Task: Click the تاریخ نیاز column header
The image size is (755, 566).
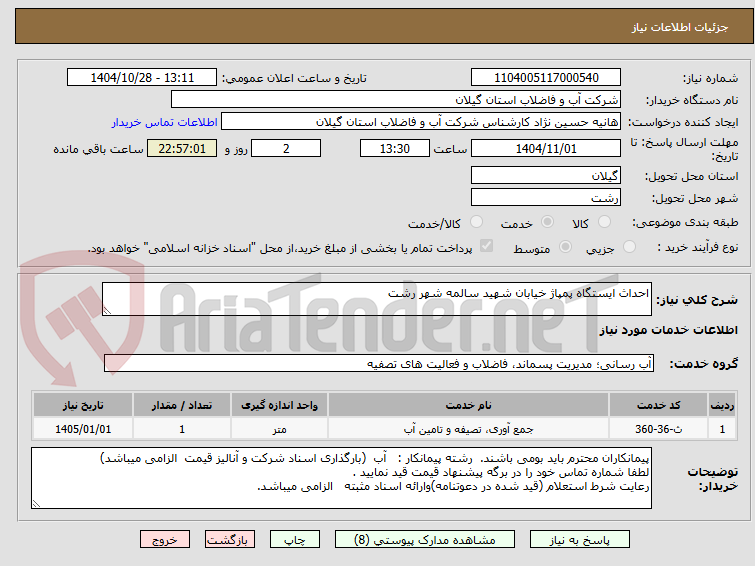Action: [x=83, y=405]
